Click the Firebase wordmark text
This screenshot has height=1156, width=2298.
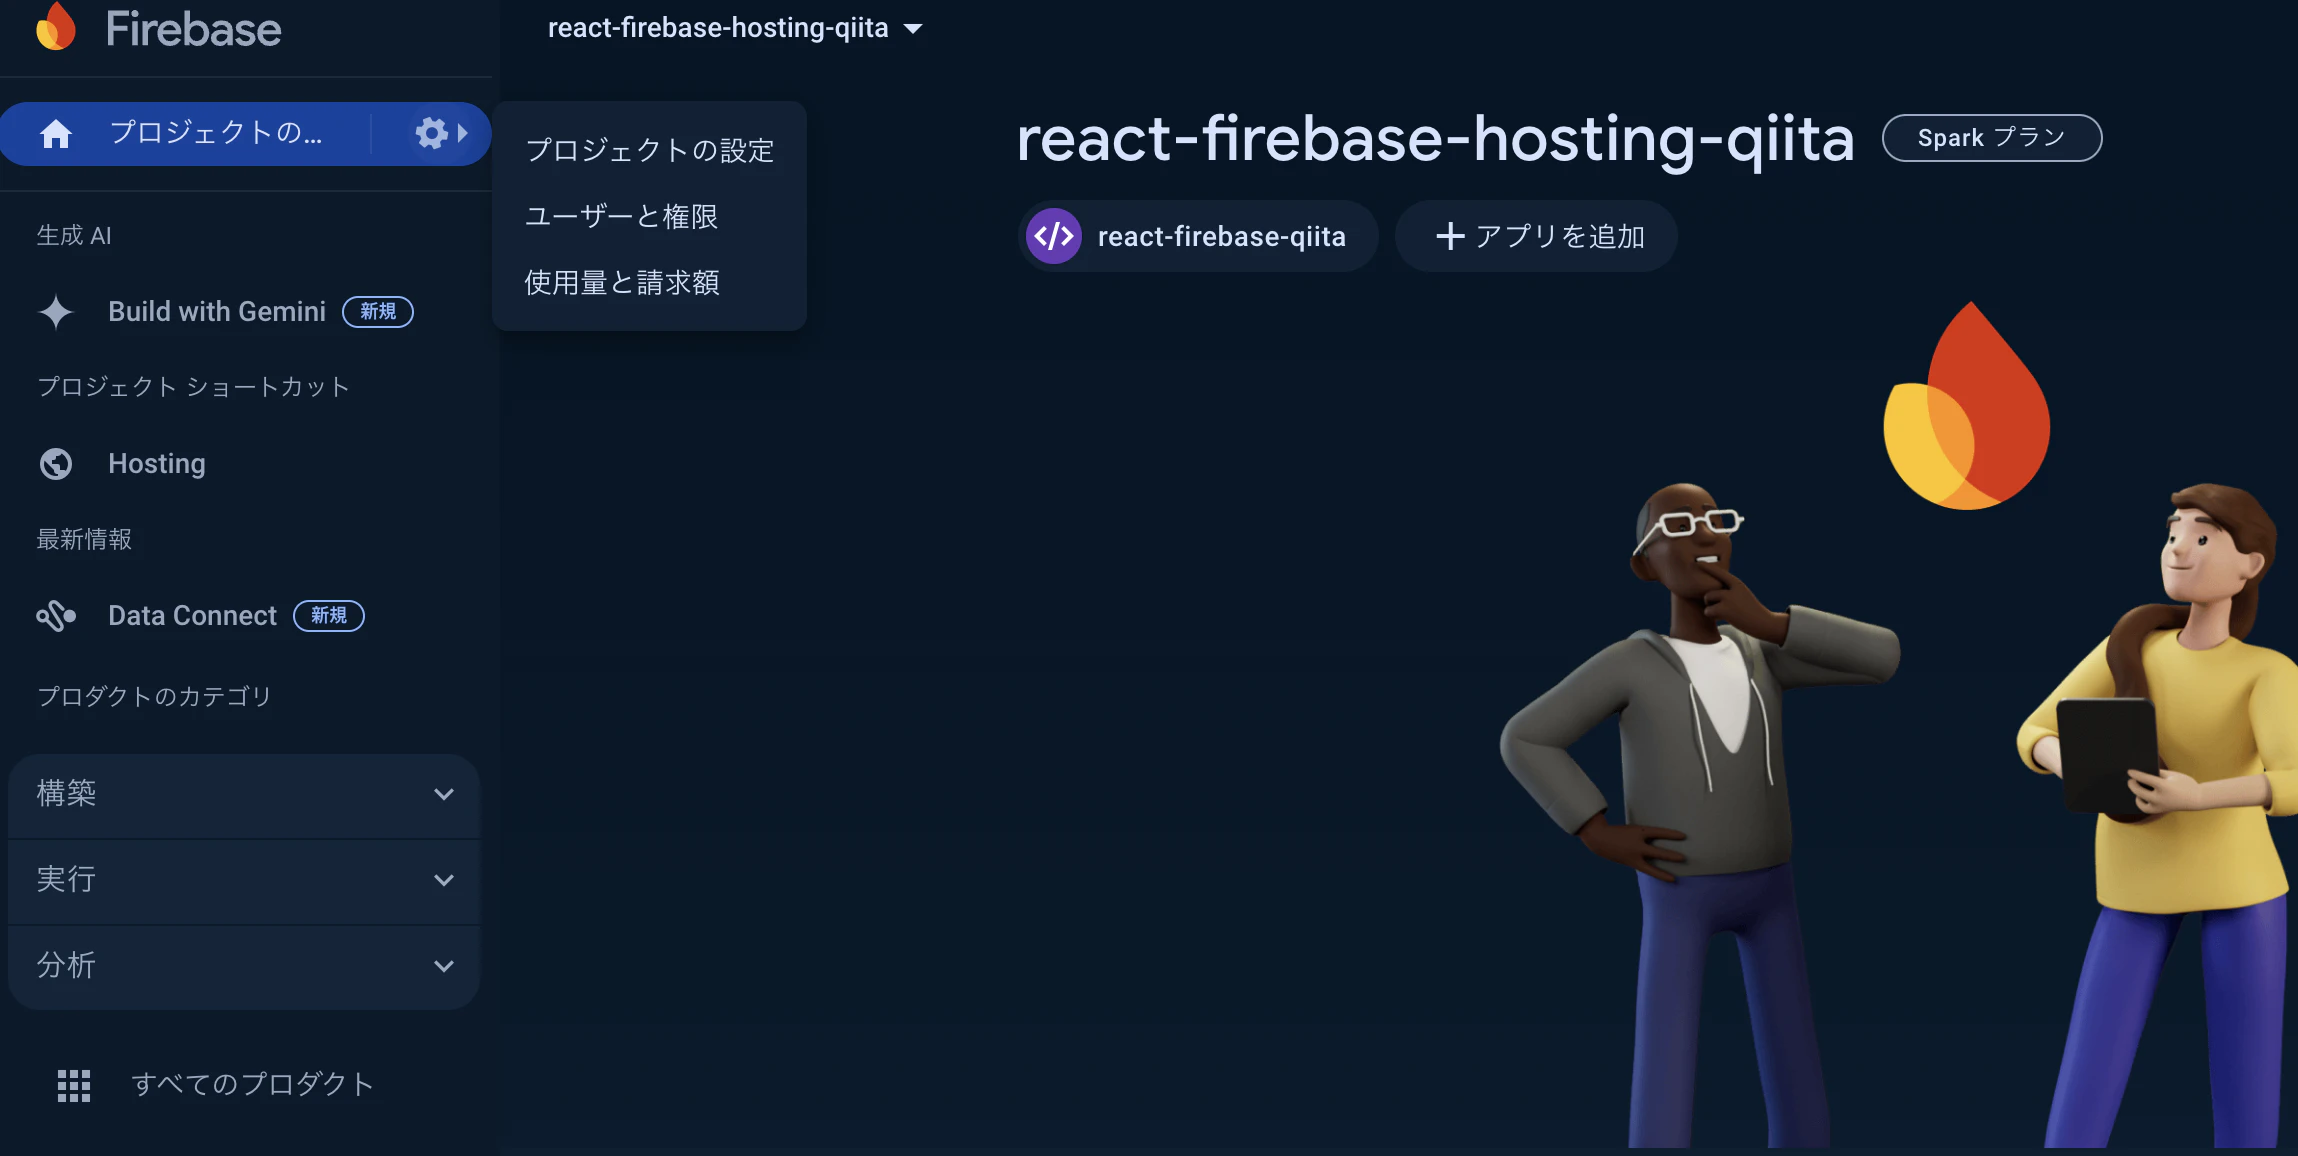coord(194,29)
